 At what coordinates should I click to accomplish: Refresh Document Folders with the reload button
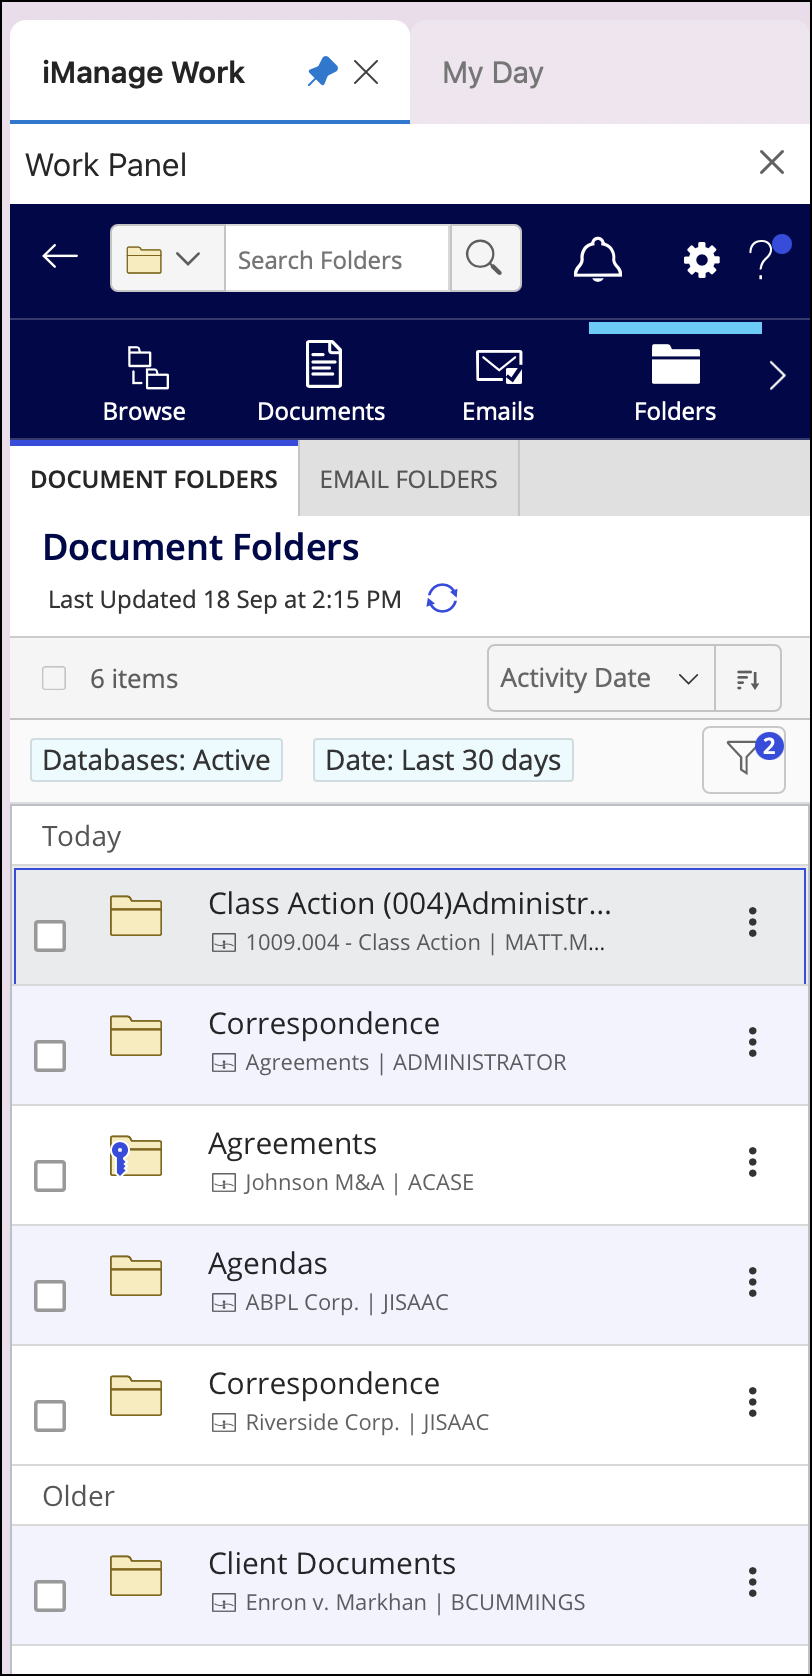[442, 598]
